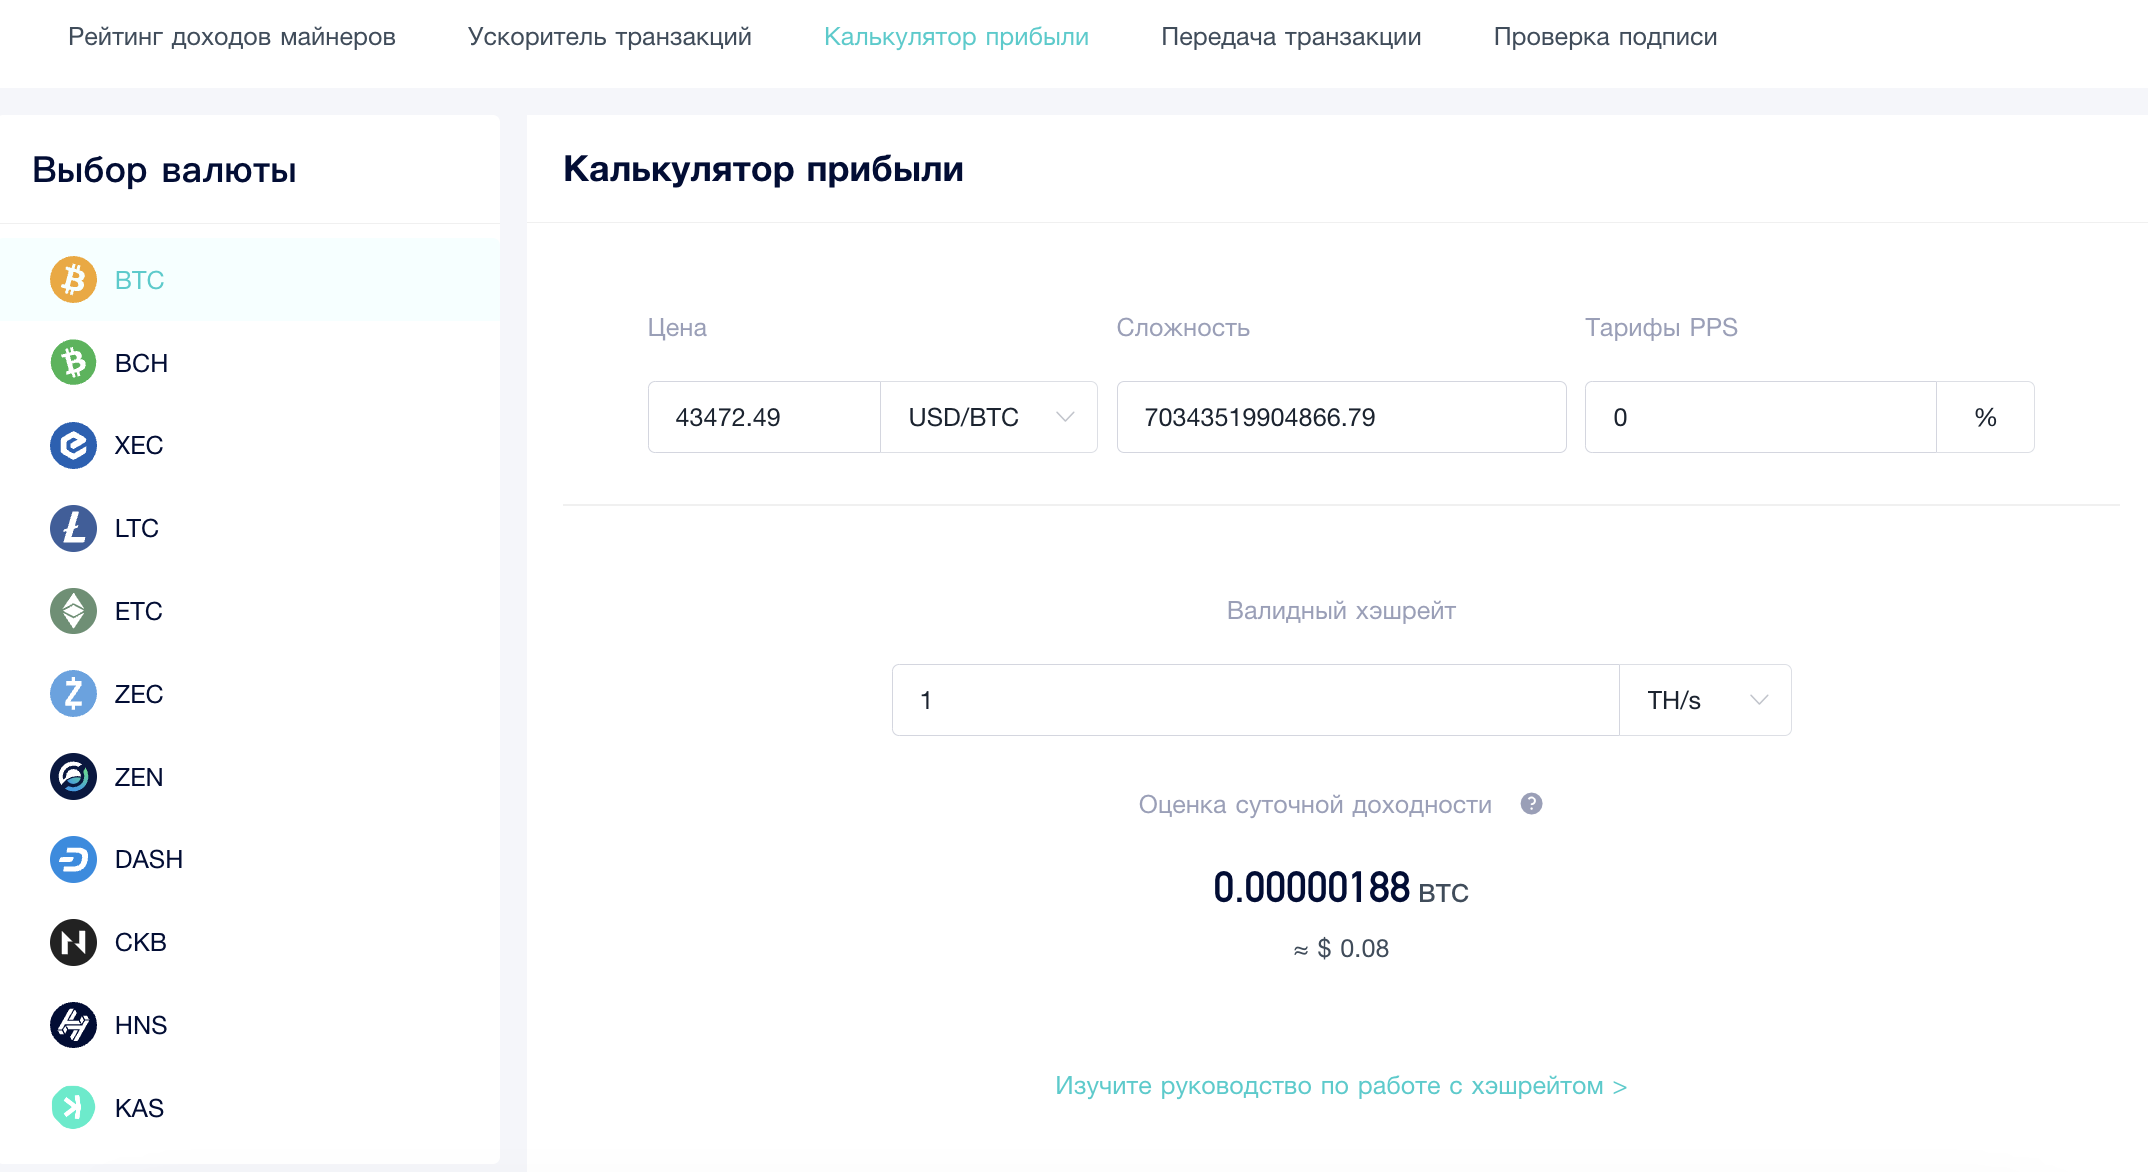2148x1172 pixels.
Task: Go to Проверка подписи tab
Action: 1605,37
